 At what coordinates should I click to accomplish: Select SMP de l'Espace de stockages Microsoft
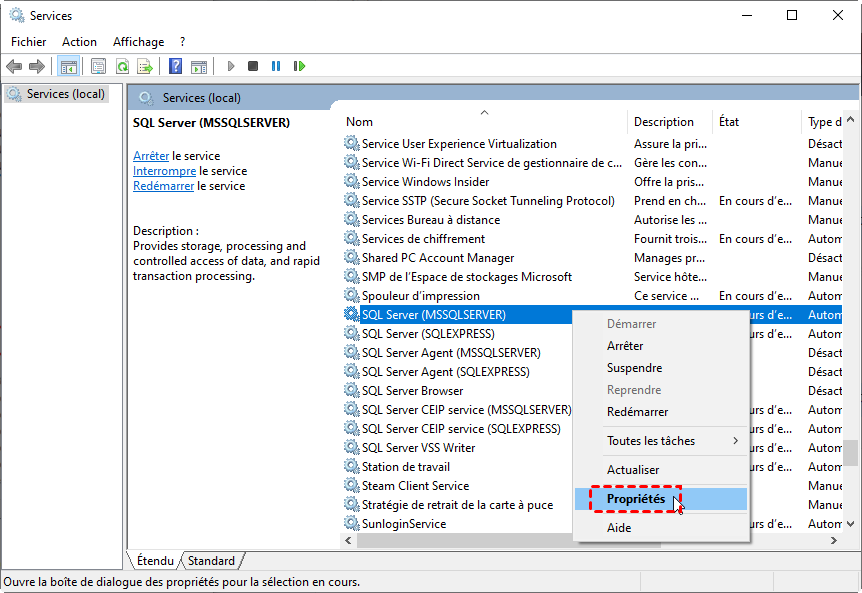593,276
